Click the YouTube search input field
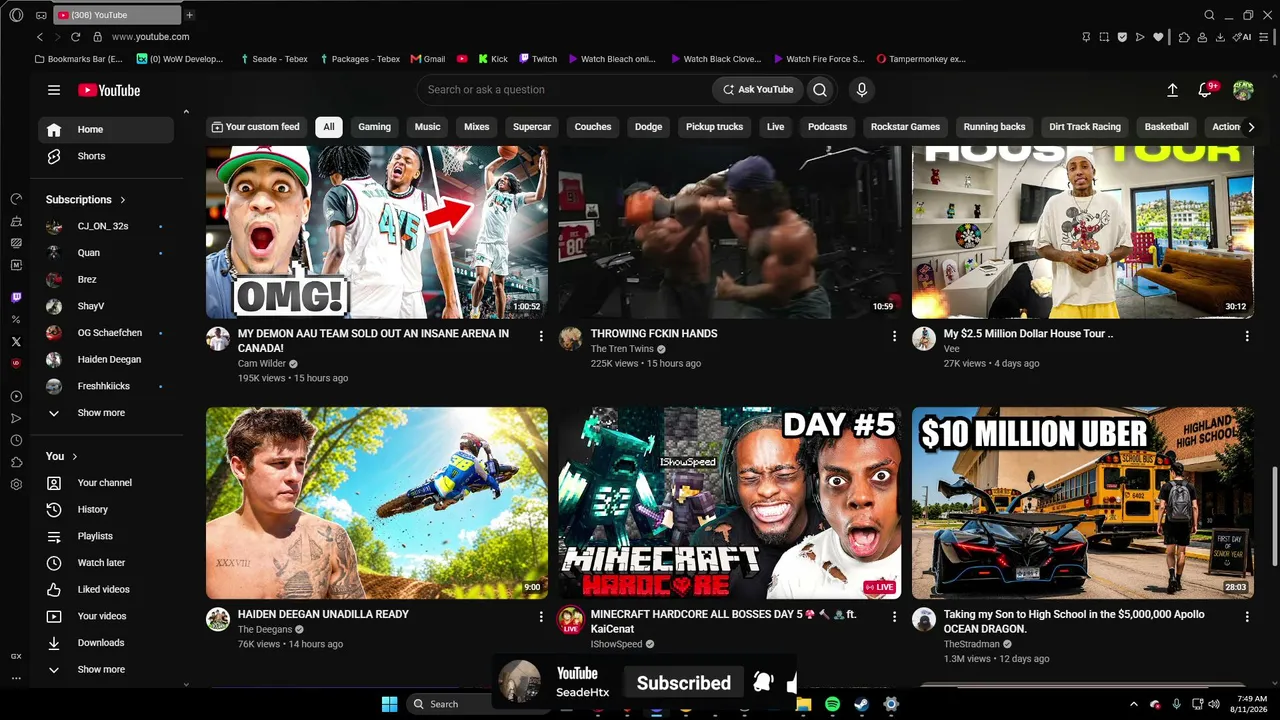 [x=565, y=90]
